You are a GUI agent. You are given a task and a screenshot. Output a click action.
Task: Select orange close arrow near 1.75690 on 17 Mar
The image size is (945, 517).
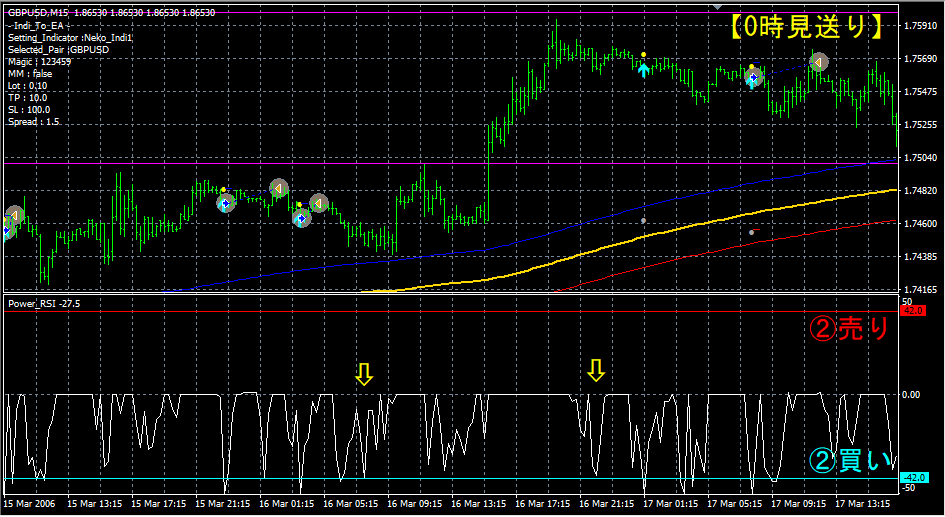click(x=818, y=61)
